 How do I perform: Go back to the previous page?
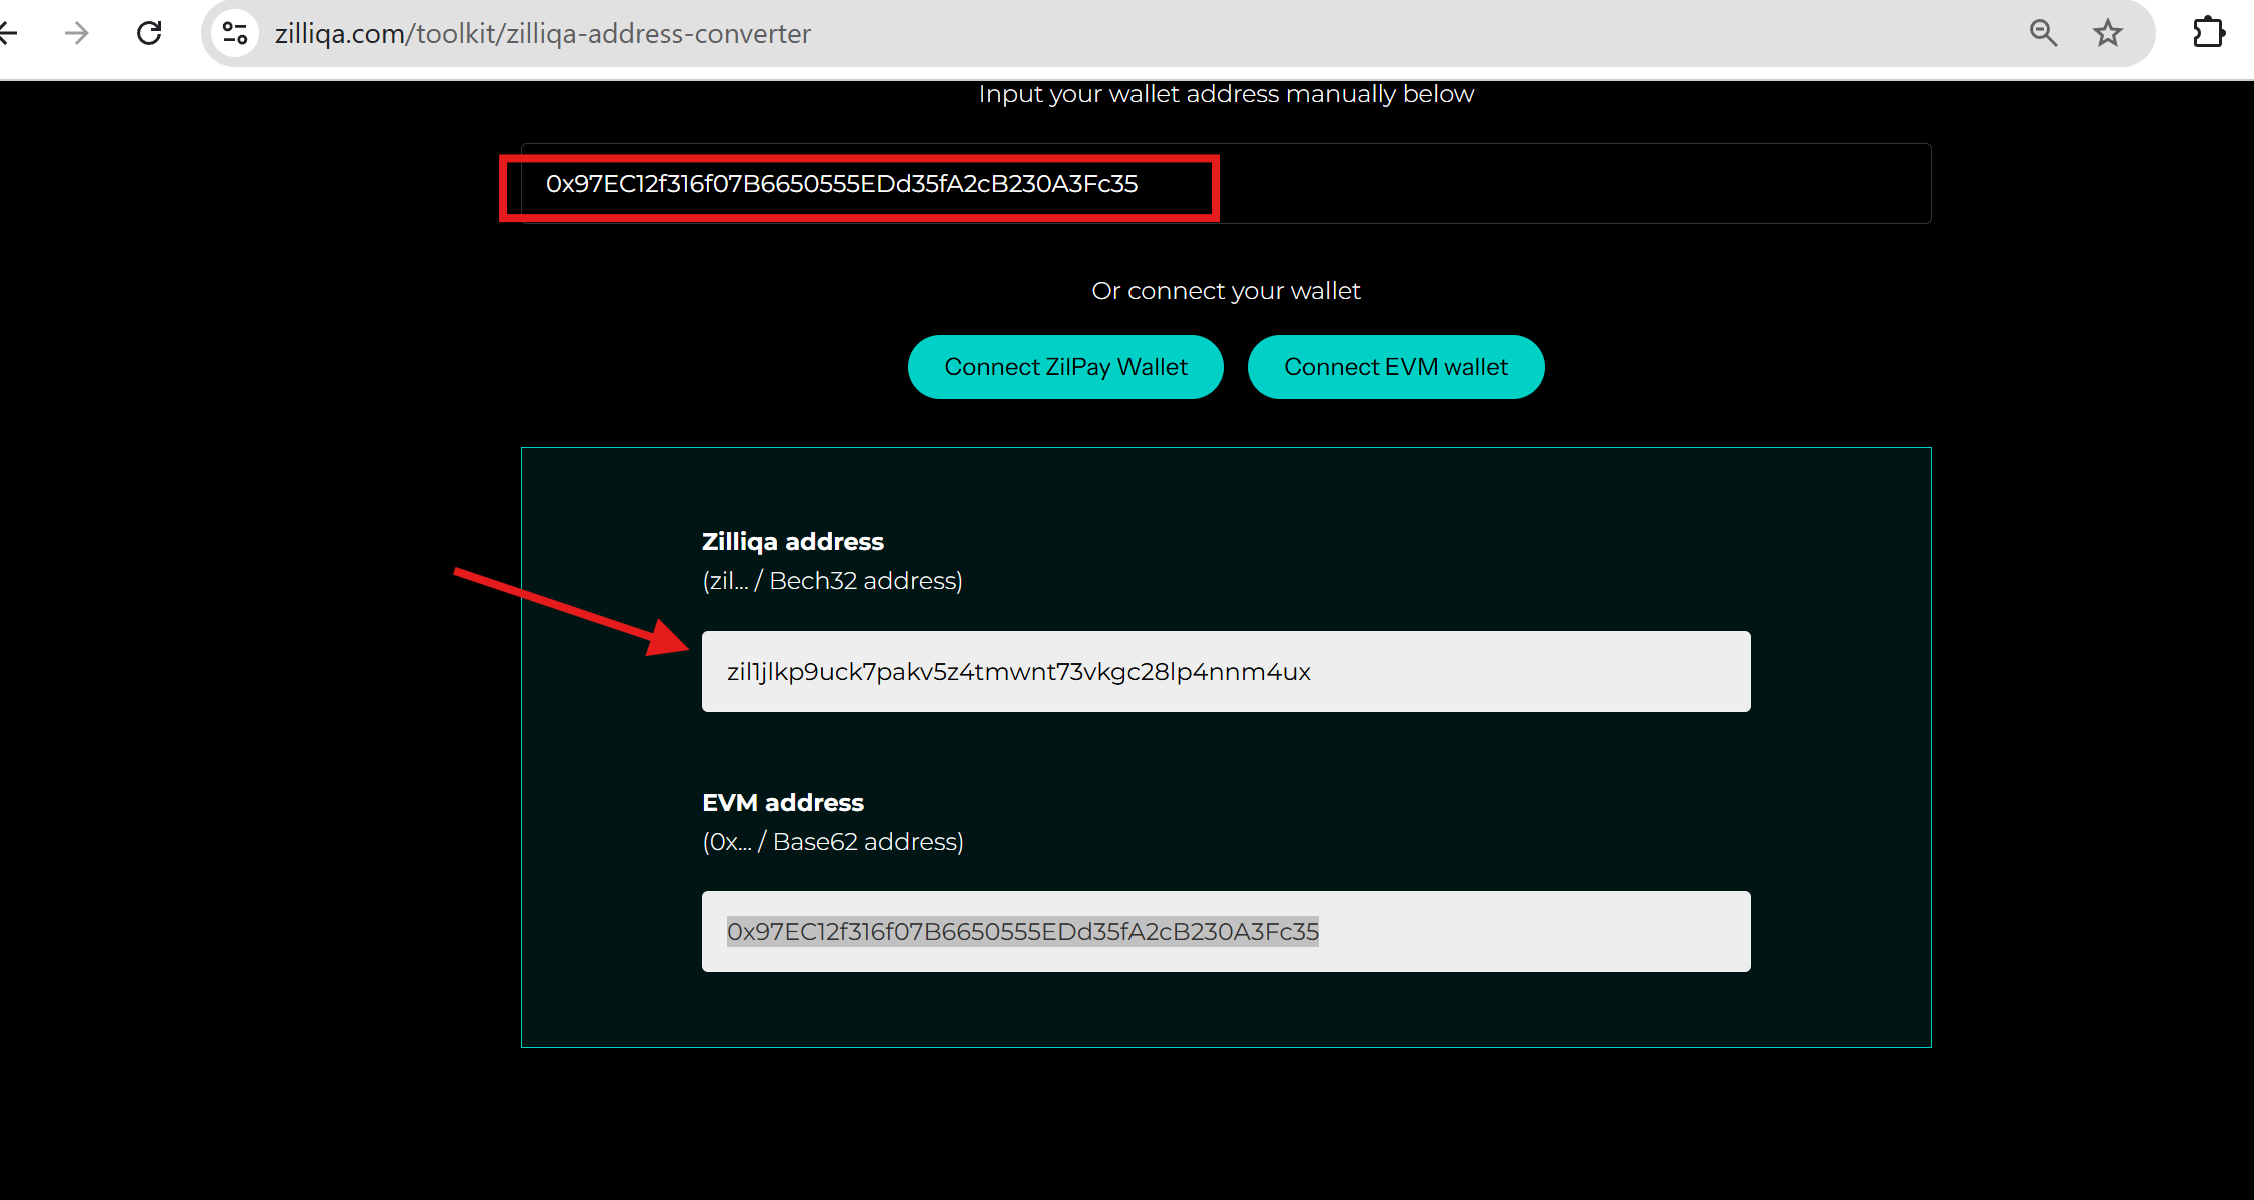tap(8, 33)
